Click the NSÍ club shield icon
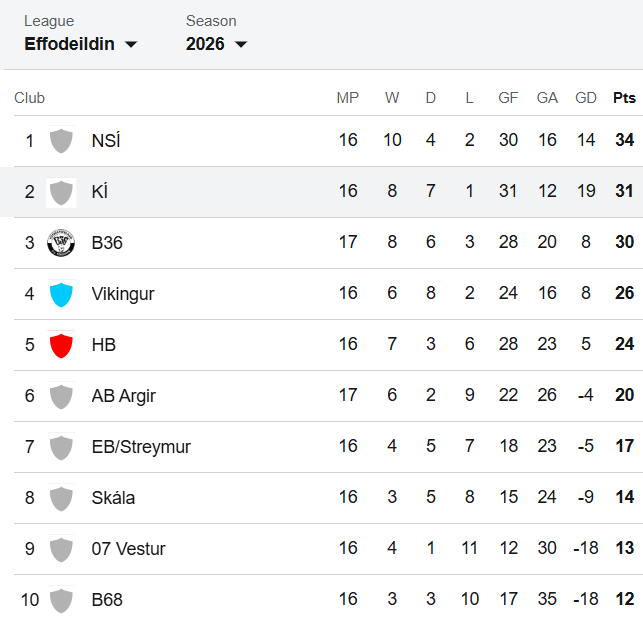 point(61,141)
